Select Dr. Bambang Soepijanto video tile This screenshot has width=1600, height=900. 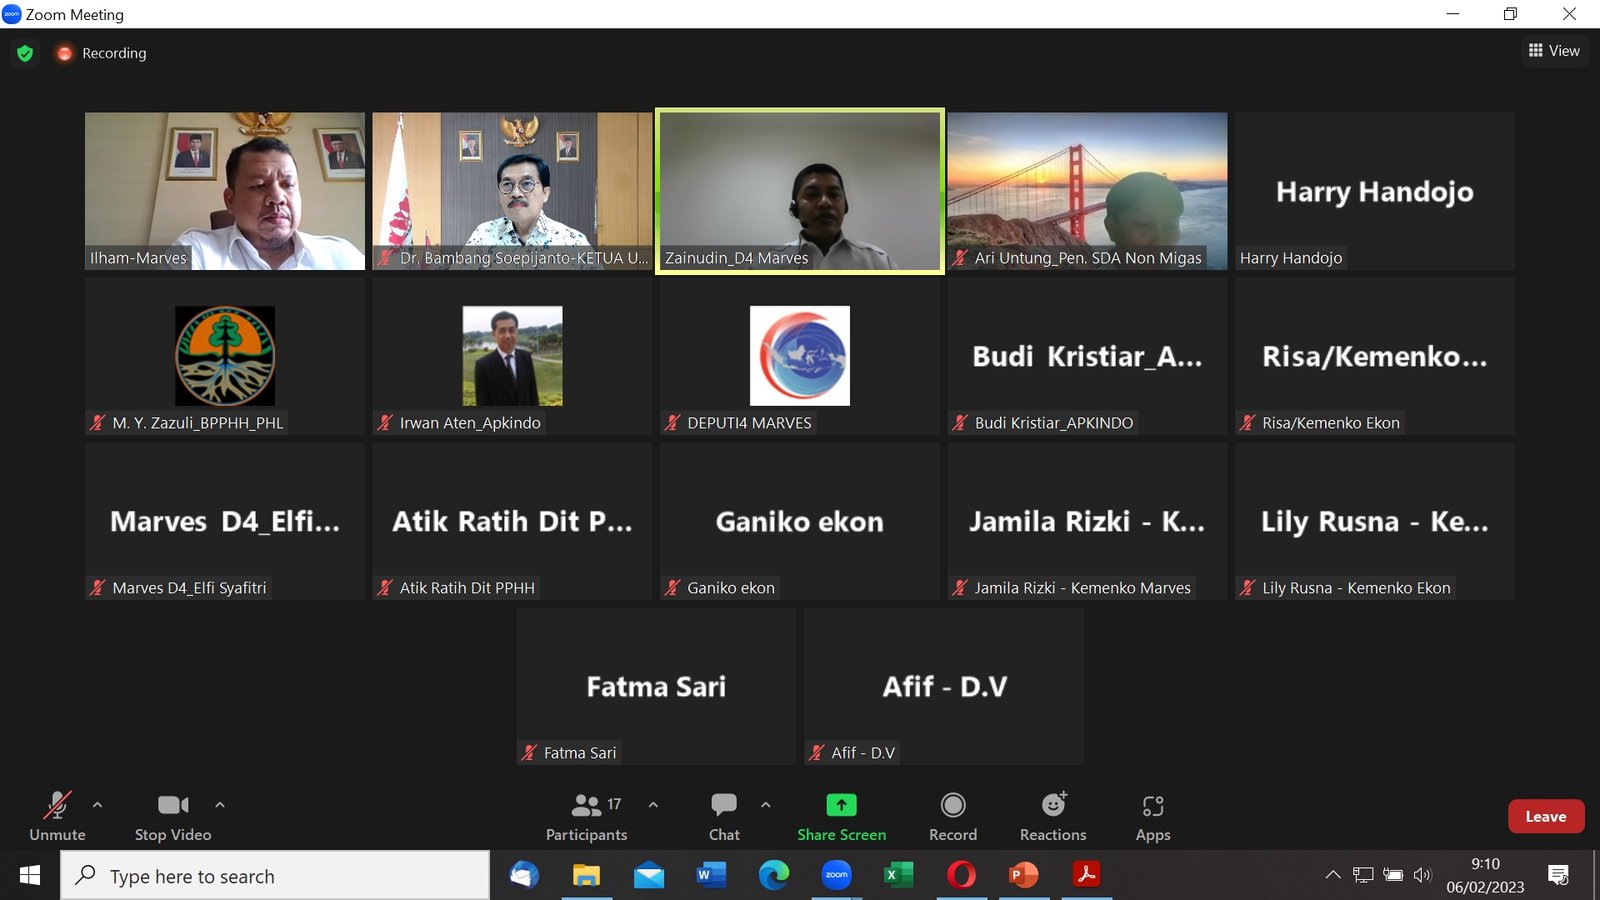tap(512, 191)
